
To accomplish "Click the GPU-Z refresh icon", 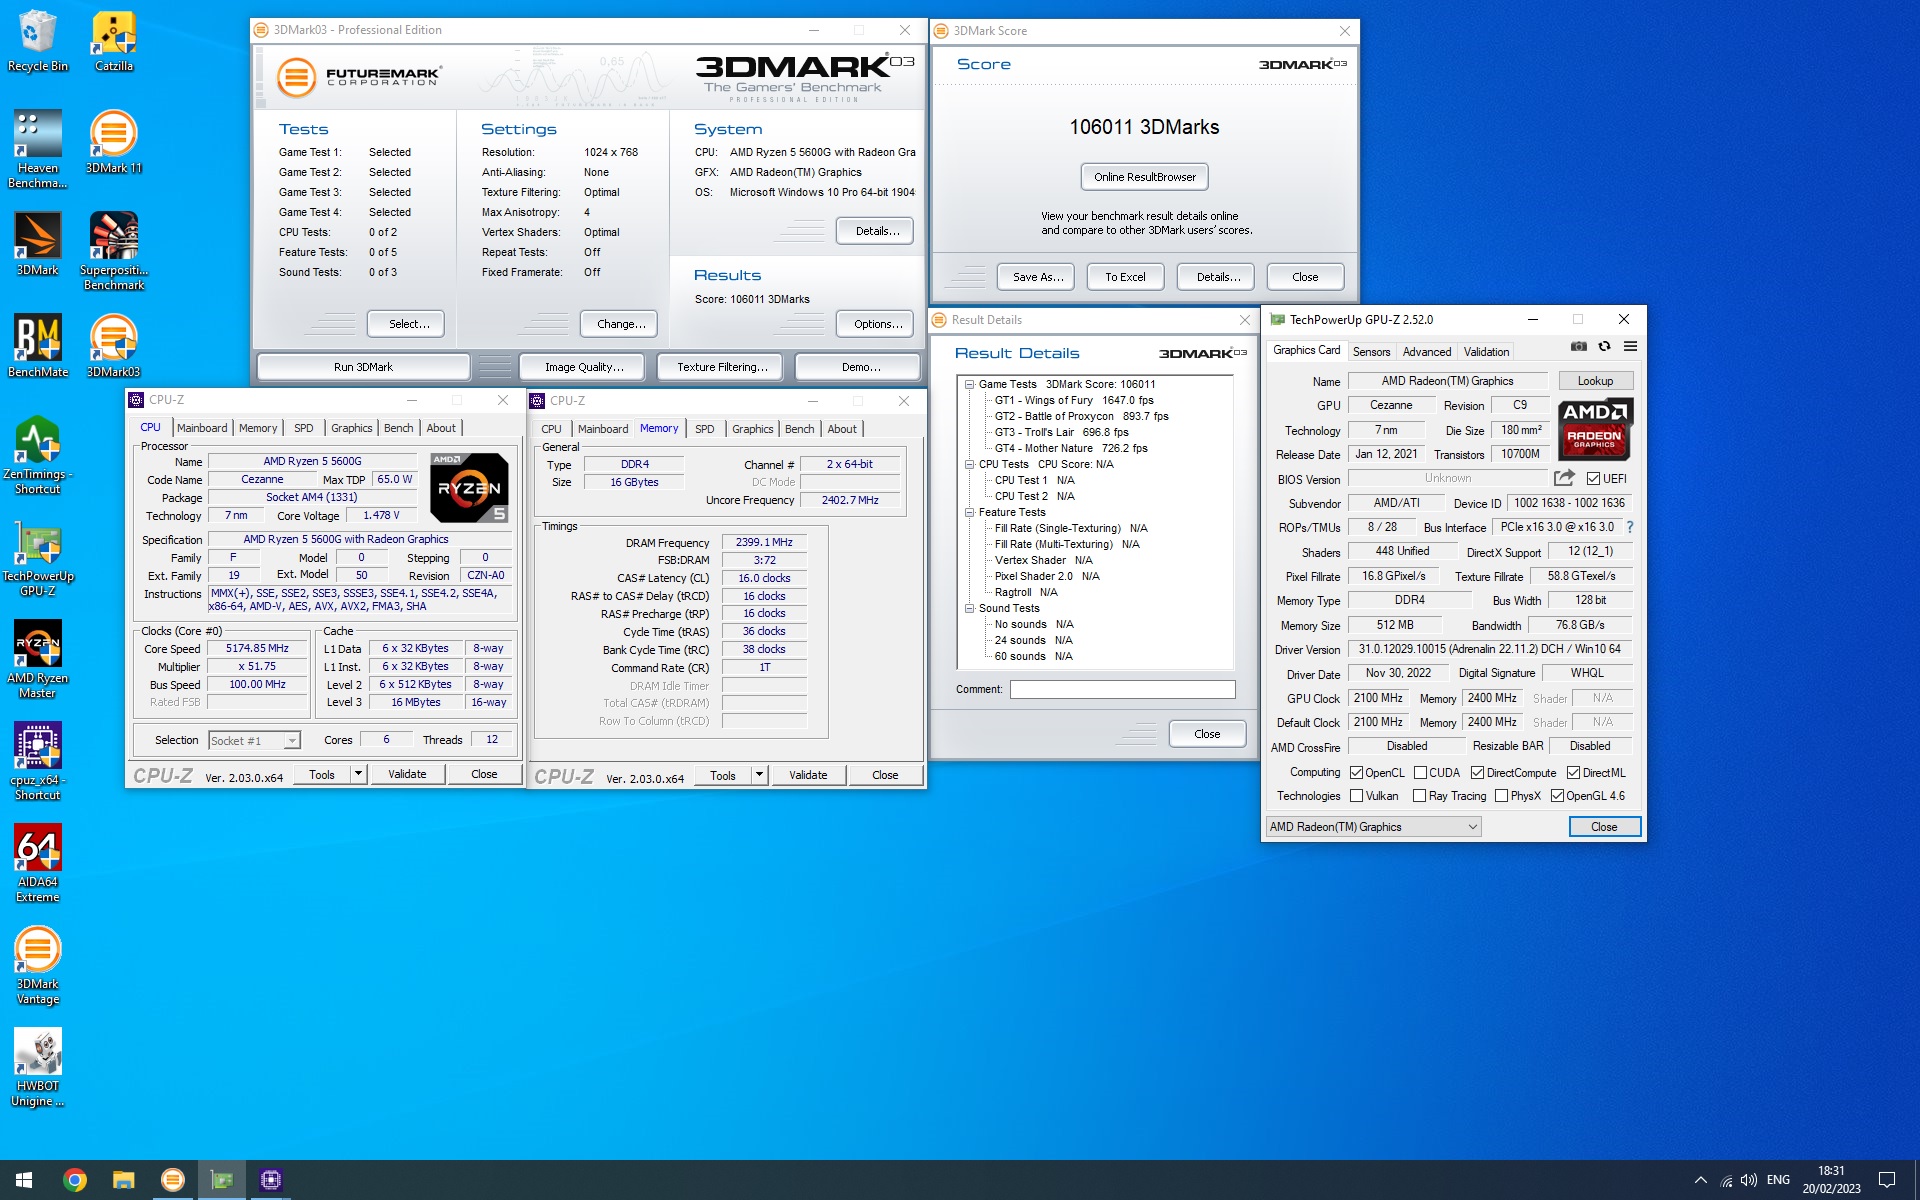I will tap(1604, 347).
